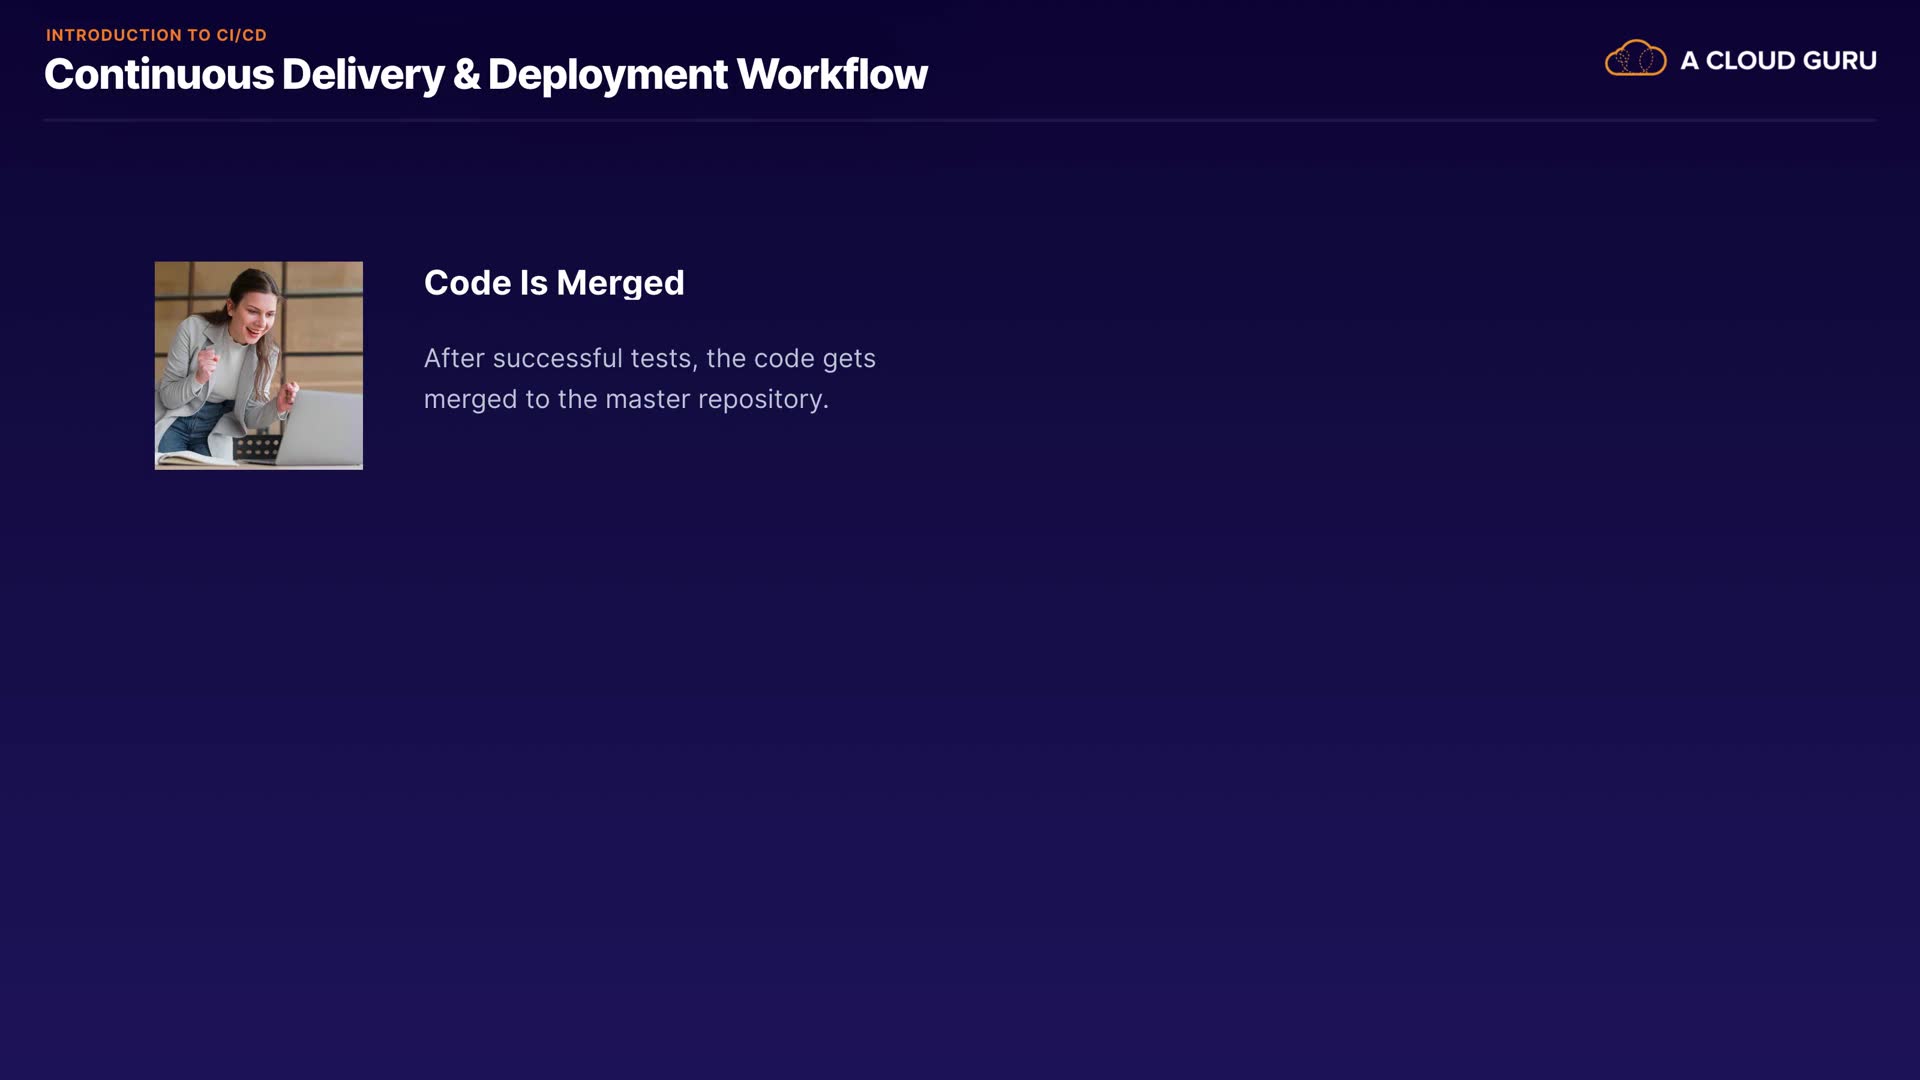Click the word Delivery in the title

pos(362,75)
